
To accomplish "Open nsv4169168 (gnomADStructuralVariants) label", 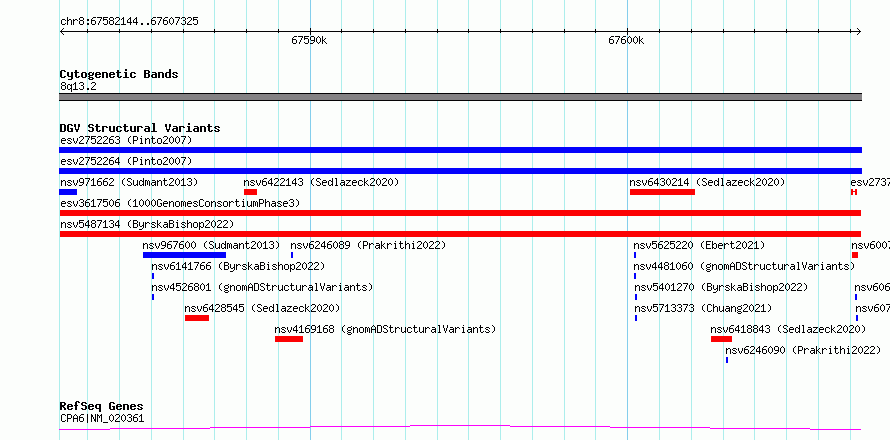I will coord(385,329).
